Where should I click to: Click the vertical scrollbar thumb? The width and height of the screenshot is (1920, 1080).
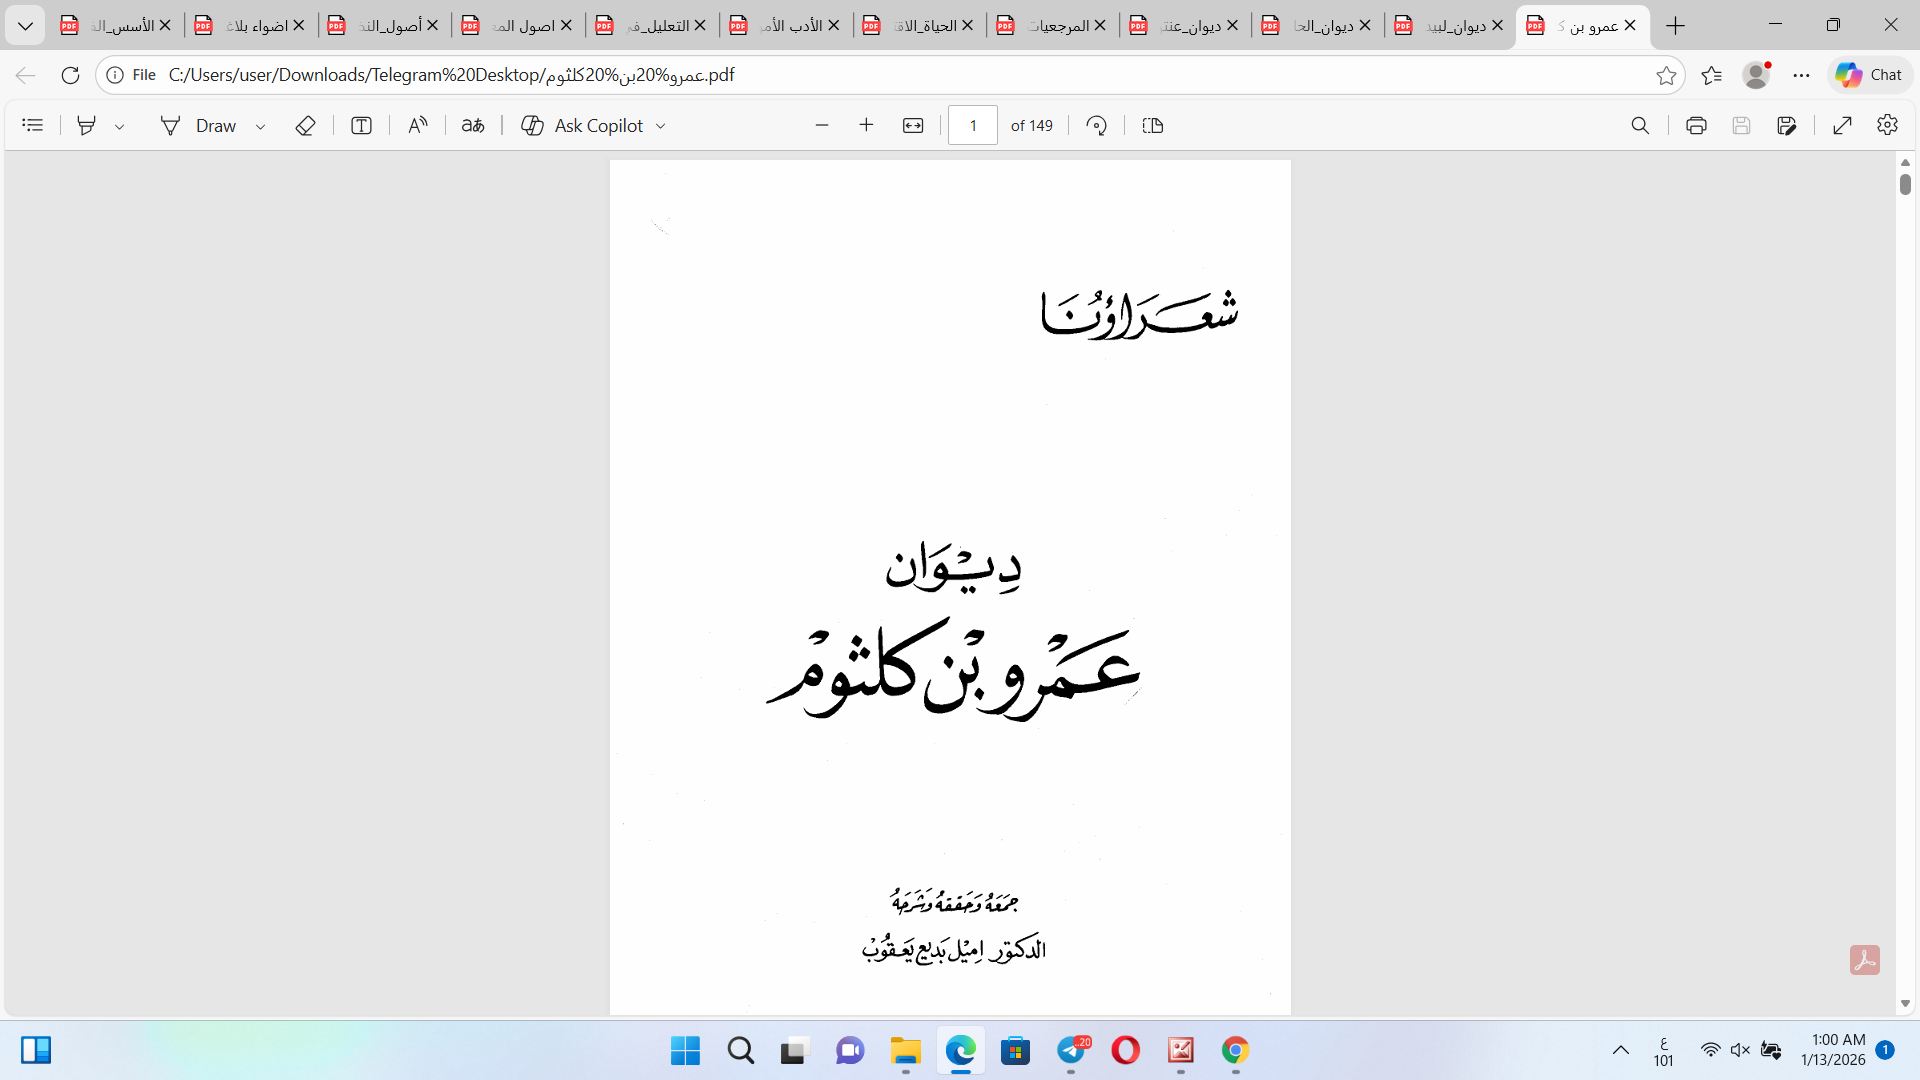click(x=1905, y=184)
